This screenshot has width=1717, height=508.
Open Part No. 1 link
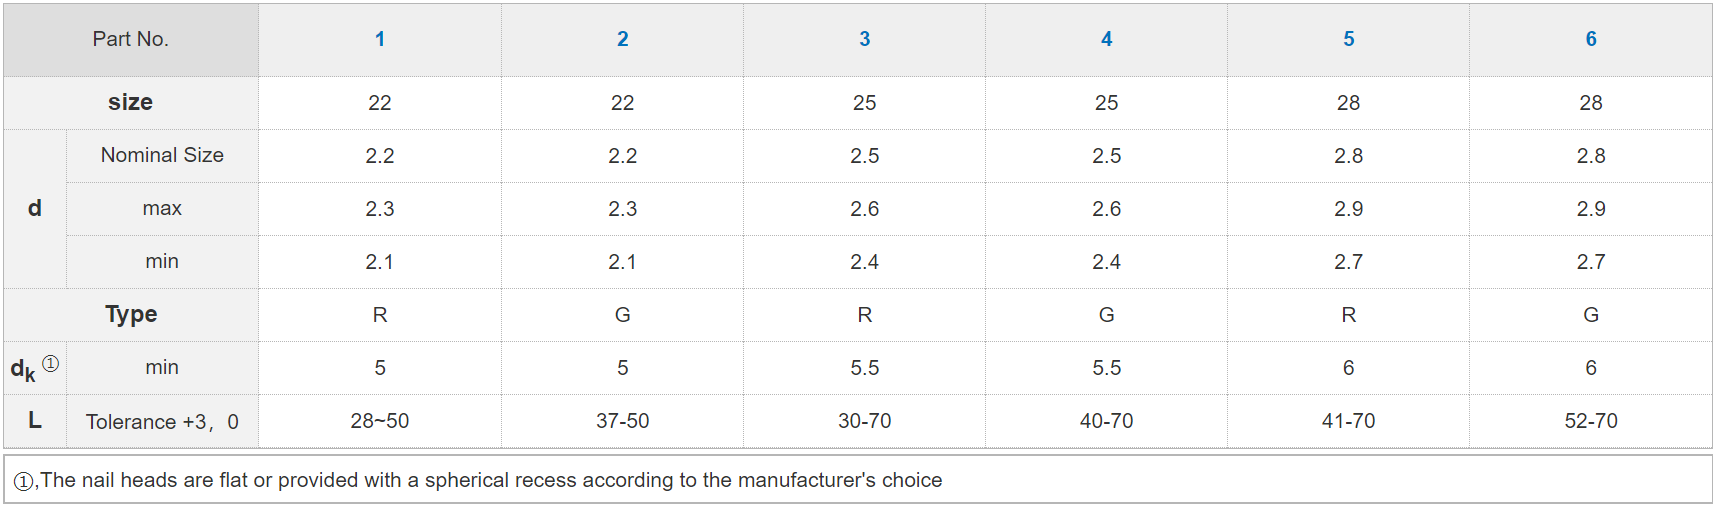click(x=380, y=39)
